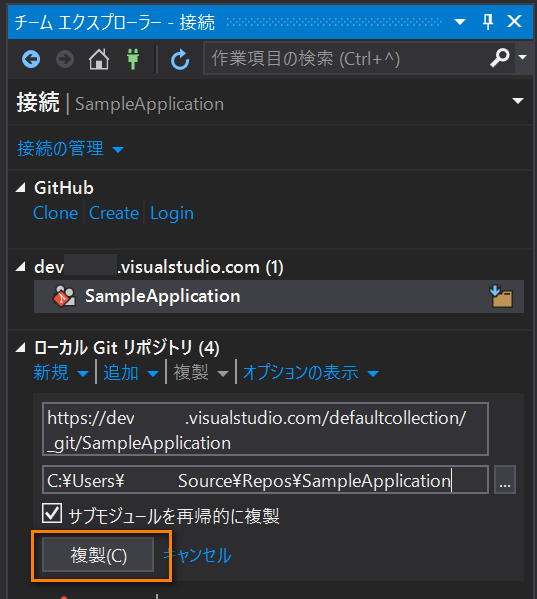Collapse ローカル Git リポジトリ section
Viewport: 537px width, 599px height.
[21, 348]
